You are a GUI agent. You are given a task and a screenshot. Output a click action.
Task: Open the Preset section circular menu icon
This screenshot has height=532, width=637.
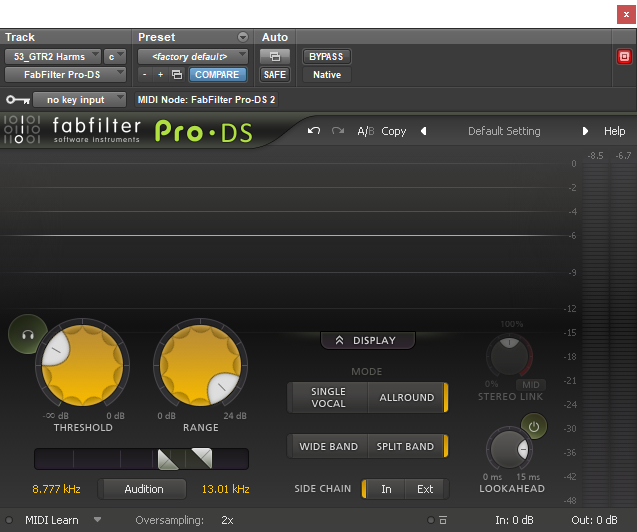coord(243,37)
